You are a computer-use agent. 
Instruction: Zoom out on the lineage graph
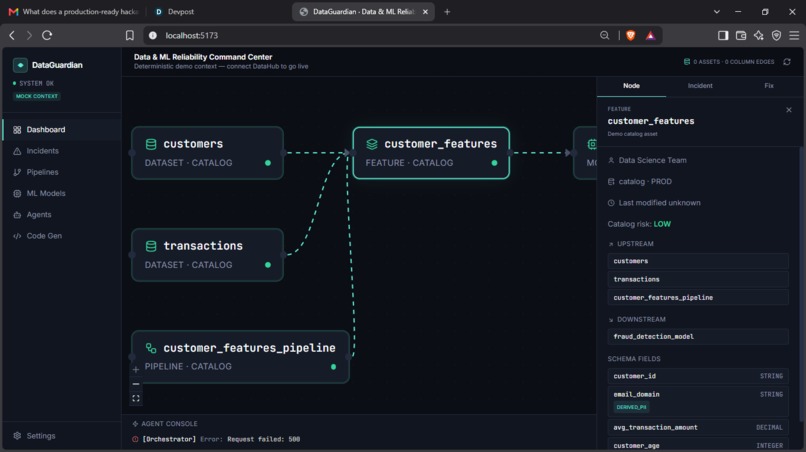click(136, 384)
